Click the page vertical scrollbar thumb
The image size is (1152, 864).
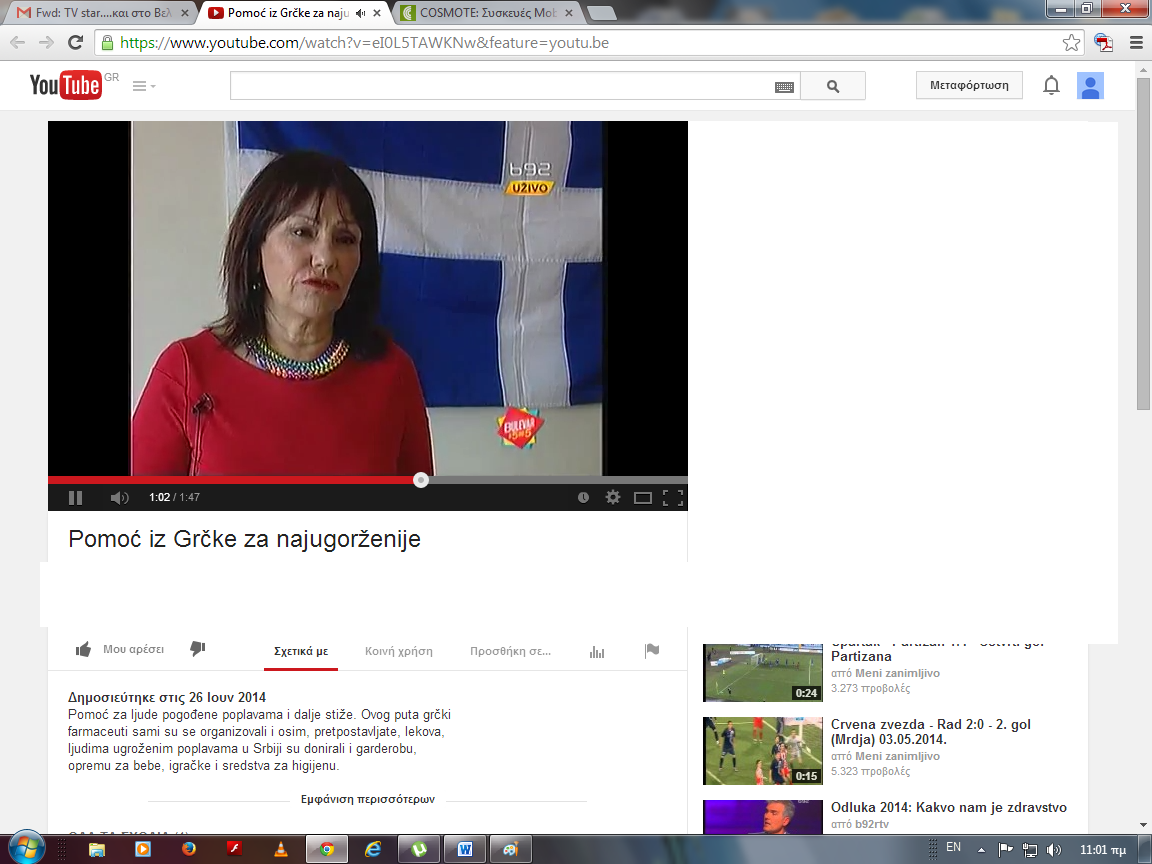click(1143, 244)
